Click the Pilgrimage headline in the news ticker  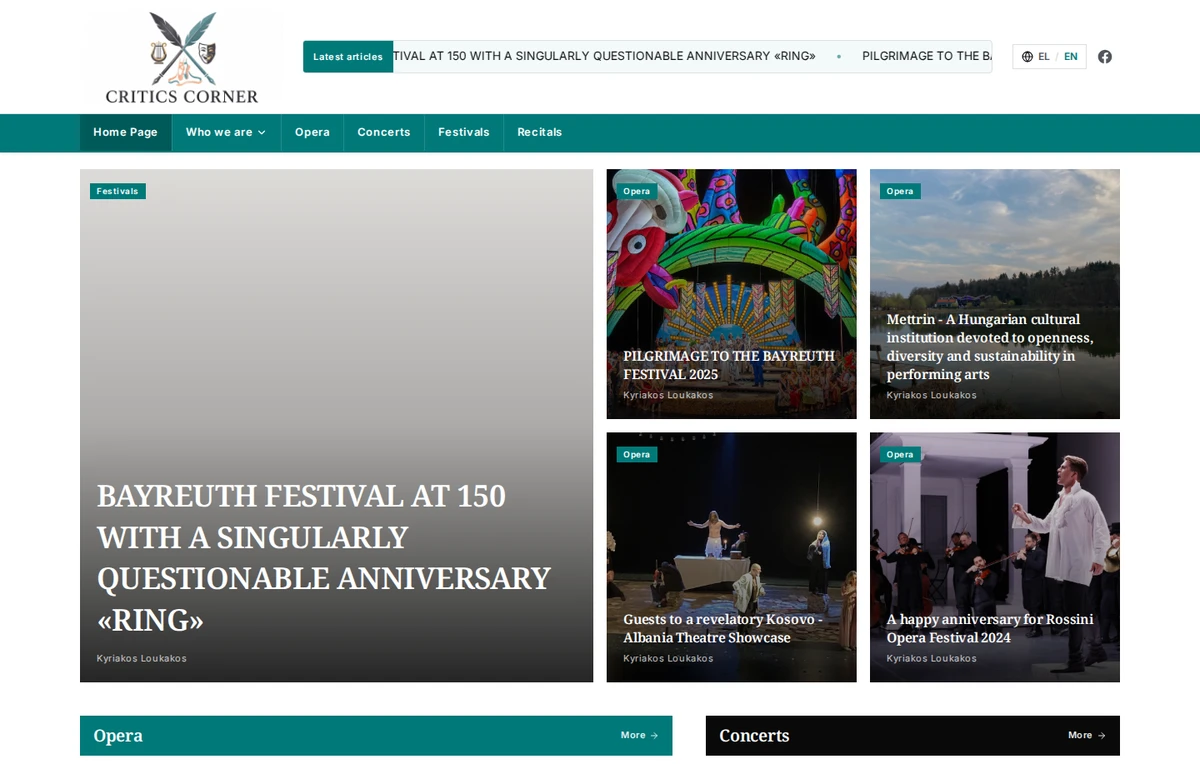click(926, 56)
